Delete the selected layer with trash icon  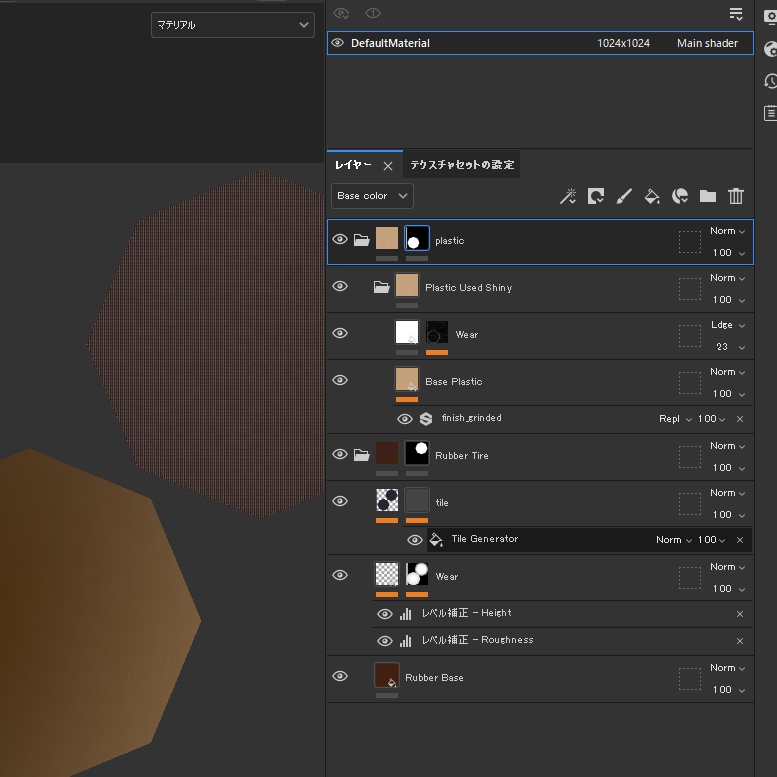point(736,196)
